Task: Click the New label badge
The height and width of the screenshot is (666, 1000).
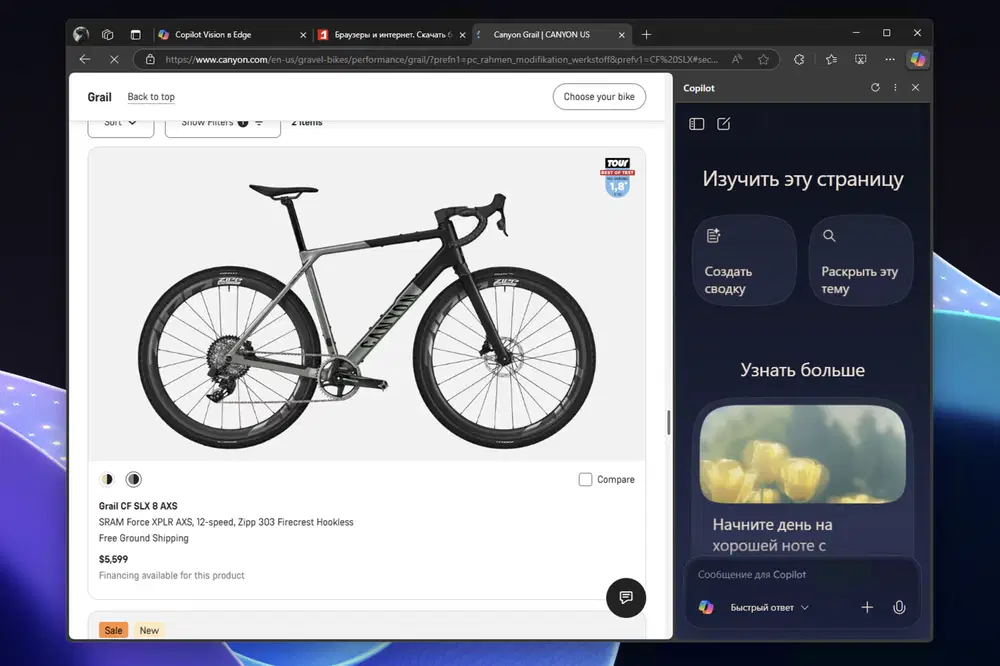Action: [149, 630]
